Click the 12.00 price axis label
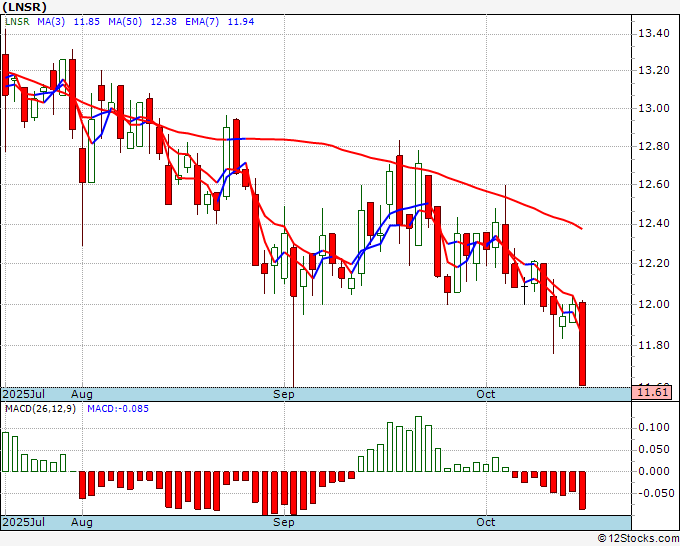 654,304
